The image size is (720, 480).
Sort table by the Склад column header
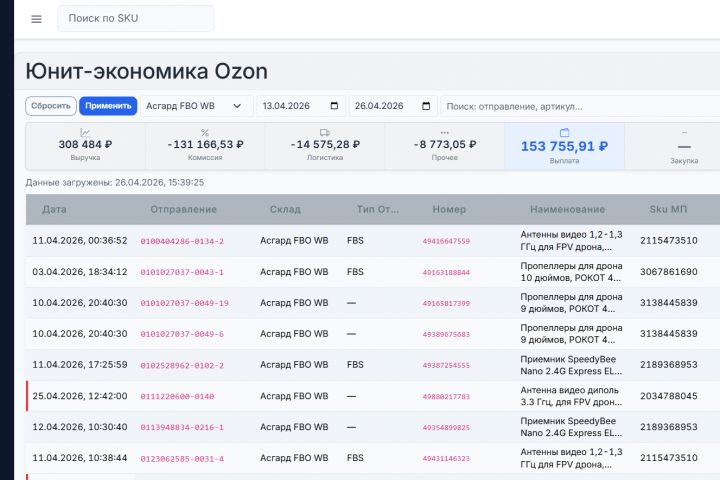pyautogui.click(x=285, y=209)
